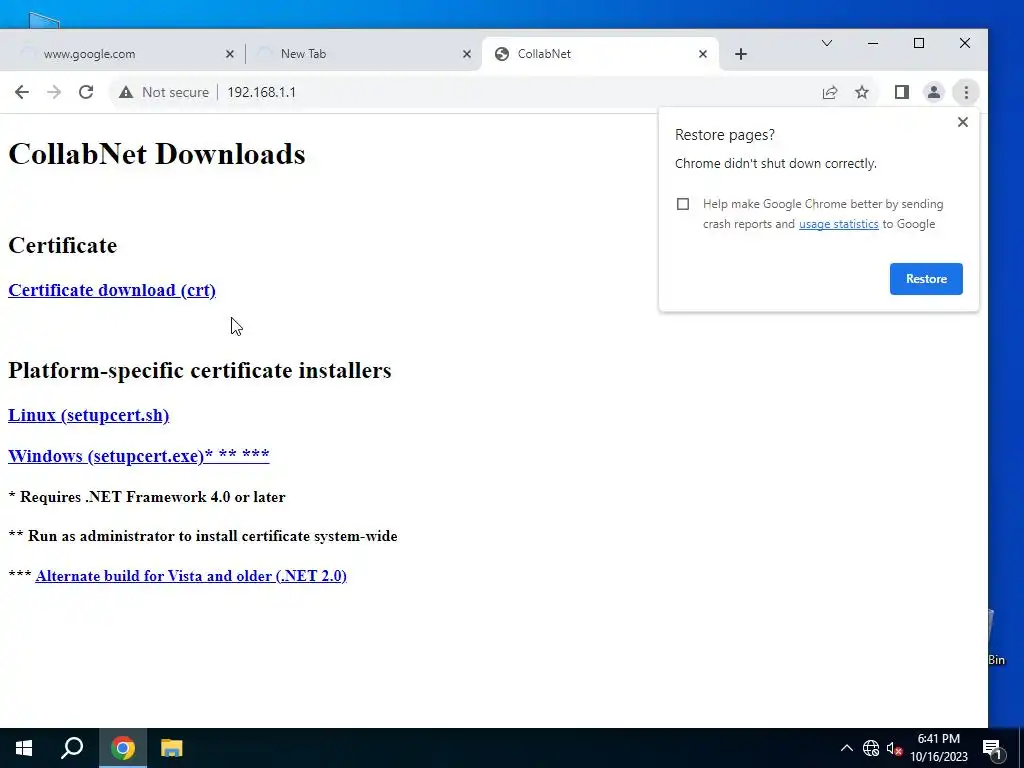Maximize the Chrome window
Viewport: 1024px width, 768px height.
(919, 43)
